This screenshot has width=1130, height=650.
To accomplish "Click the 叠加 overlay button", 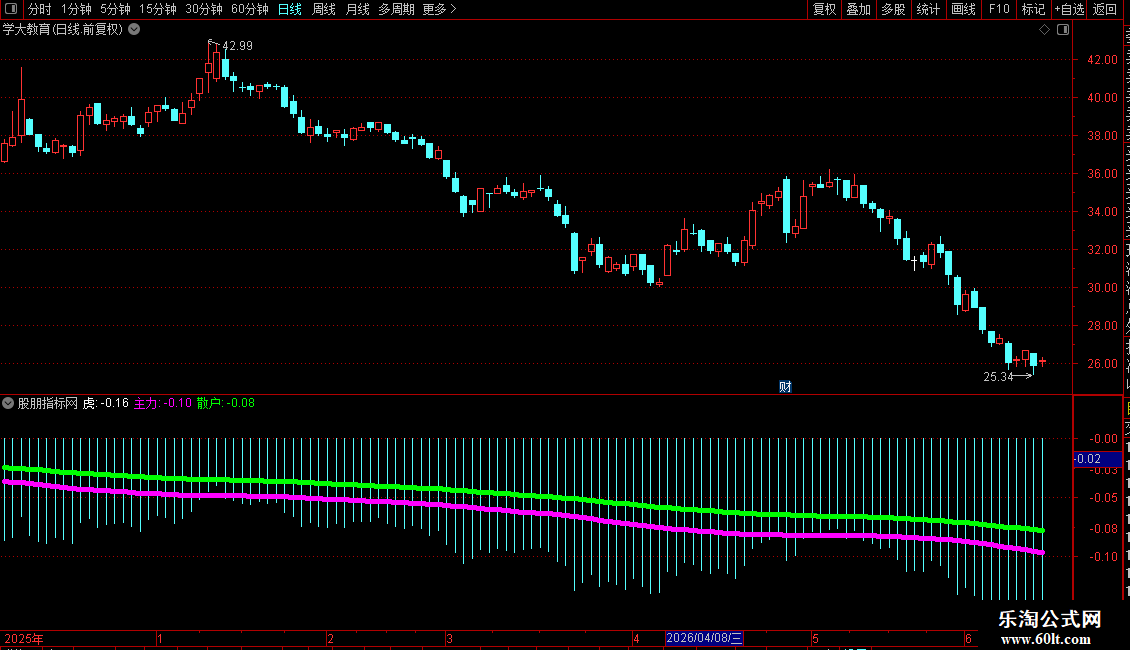I will coord(858,9).
